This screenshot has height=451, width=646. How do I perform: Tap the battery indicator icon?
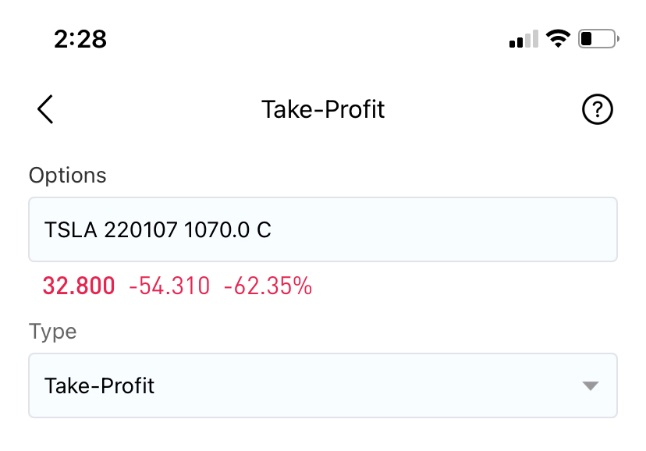pyautogui.click(x=599, y=39)
